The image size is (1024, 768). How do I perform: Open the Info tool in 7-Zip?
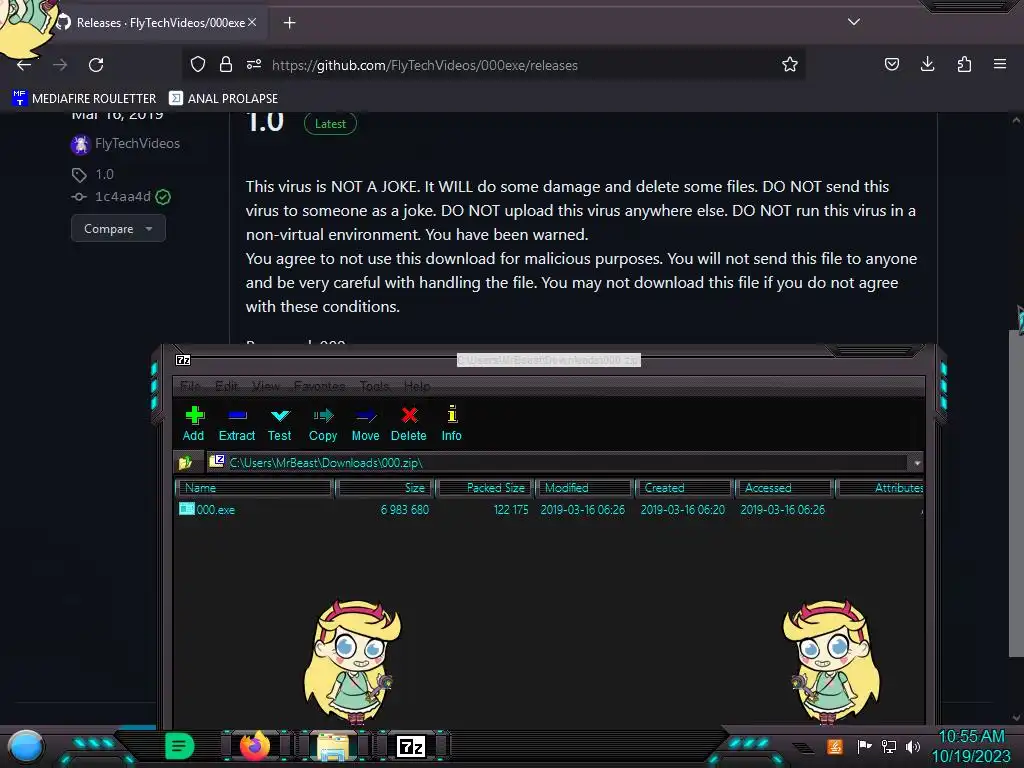coord(451,424)
